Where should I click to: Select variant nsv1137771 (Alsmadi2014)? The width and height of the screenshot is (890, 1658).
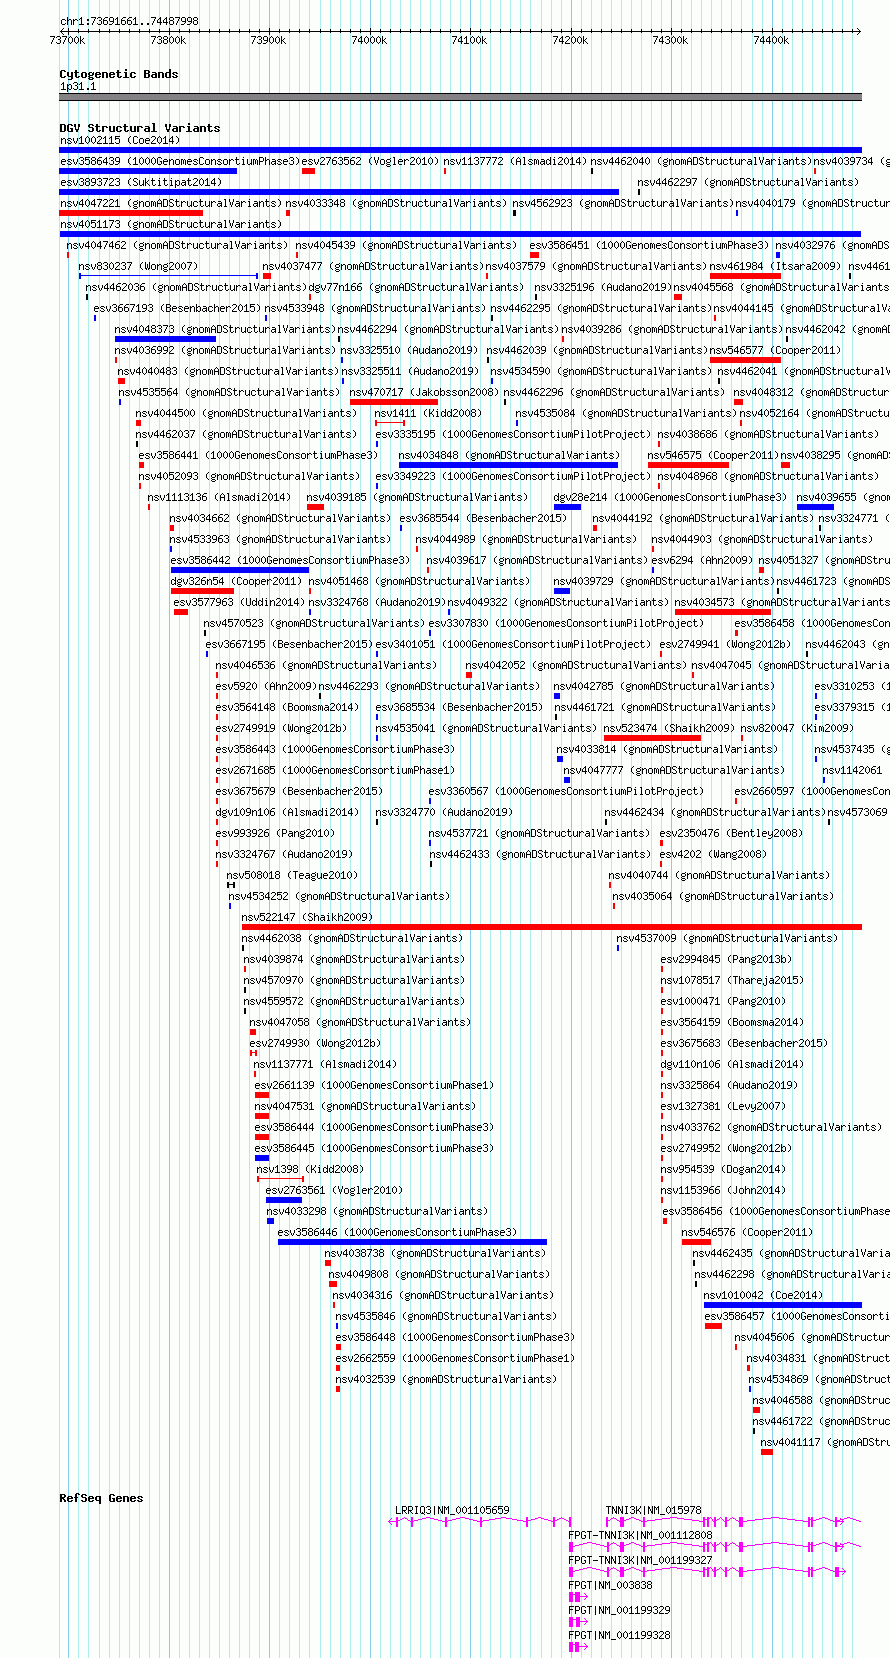tap(325, 1064)
